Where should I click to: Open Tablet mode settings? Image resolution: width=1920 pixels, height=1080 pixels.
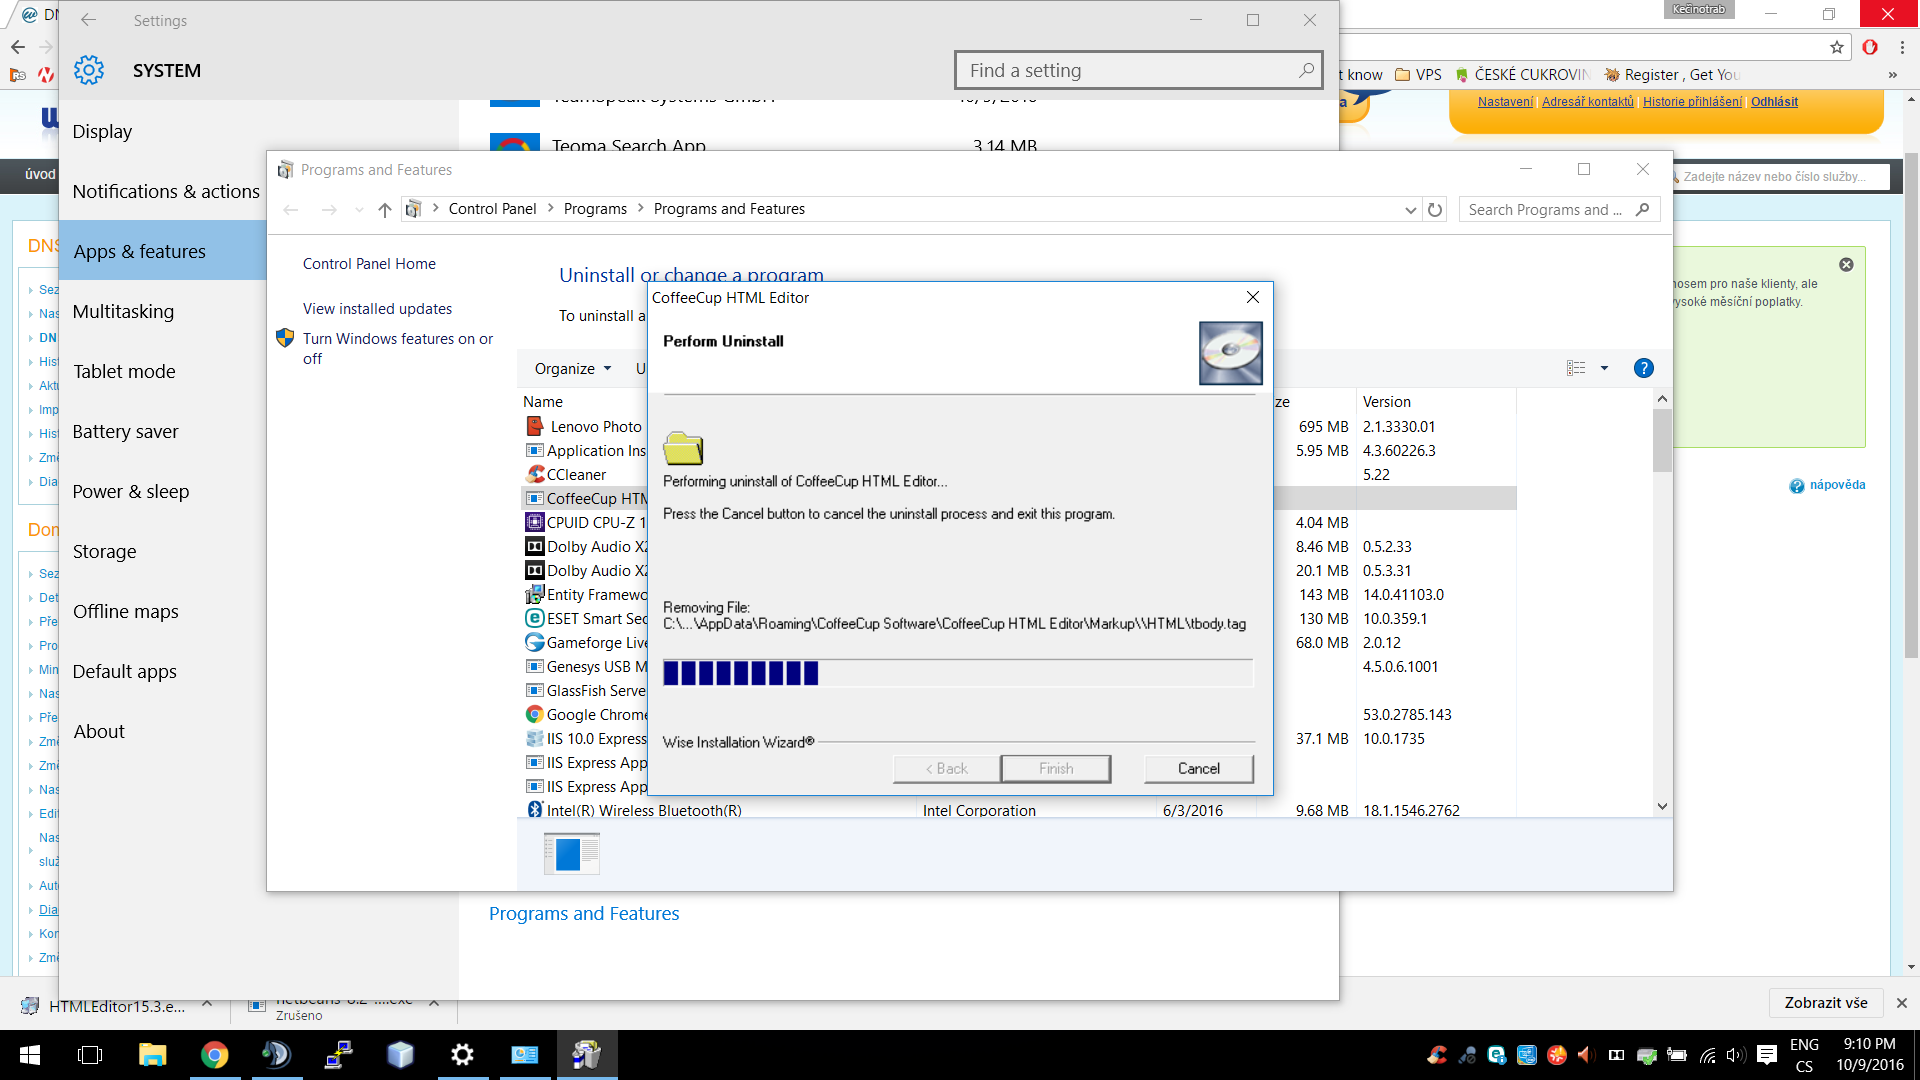click(x=124, y=372)
